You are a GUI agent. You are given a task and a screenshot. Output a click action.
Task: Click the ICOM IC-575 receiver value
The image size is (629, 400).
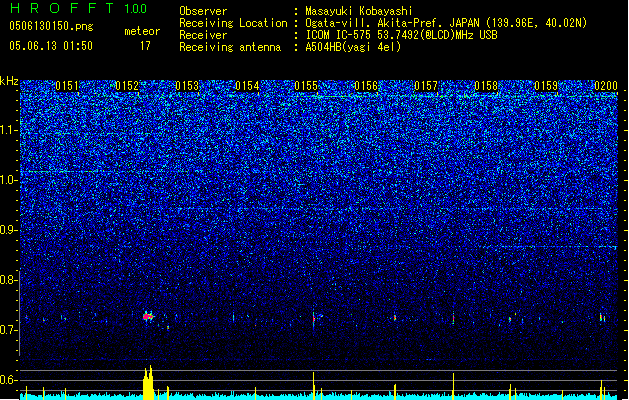point(401,35)
